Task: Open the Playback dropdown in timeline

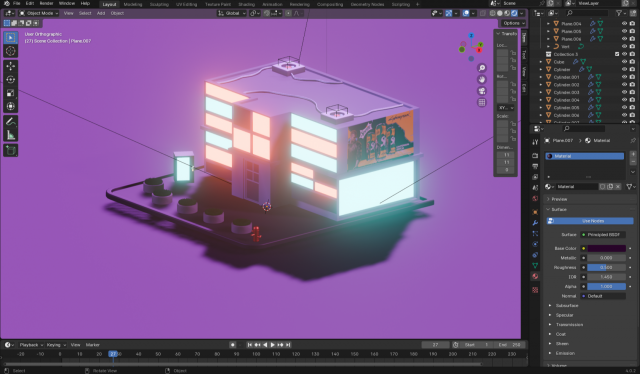Action: [31, 345]
